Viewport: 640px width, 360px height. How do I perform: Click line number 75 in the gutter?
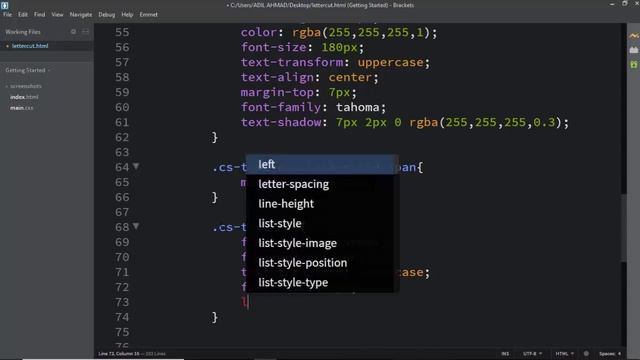[x=122, y=332]
